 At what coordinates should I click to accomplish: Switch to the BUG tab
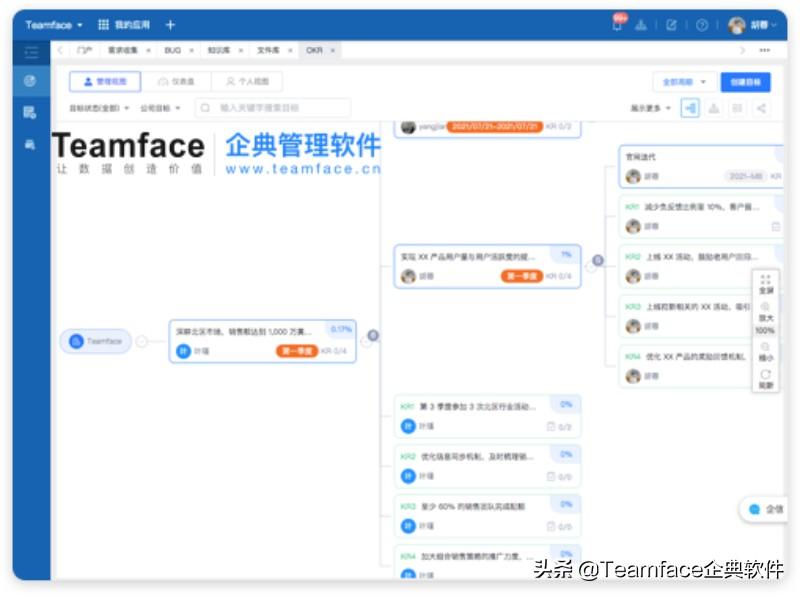pos(172,50)
